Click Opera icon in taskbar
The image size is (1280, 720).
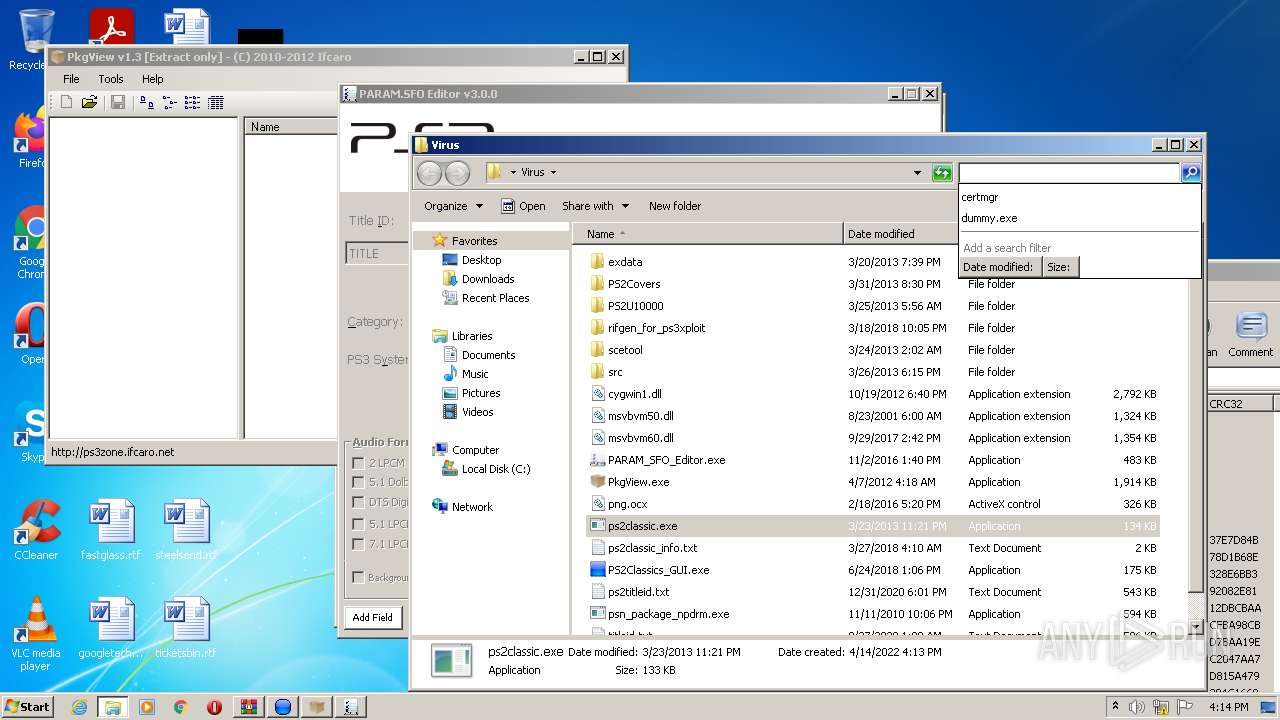point(215,707)
